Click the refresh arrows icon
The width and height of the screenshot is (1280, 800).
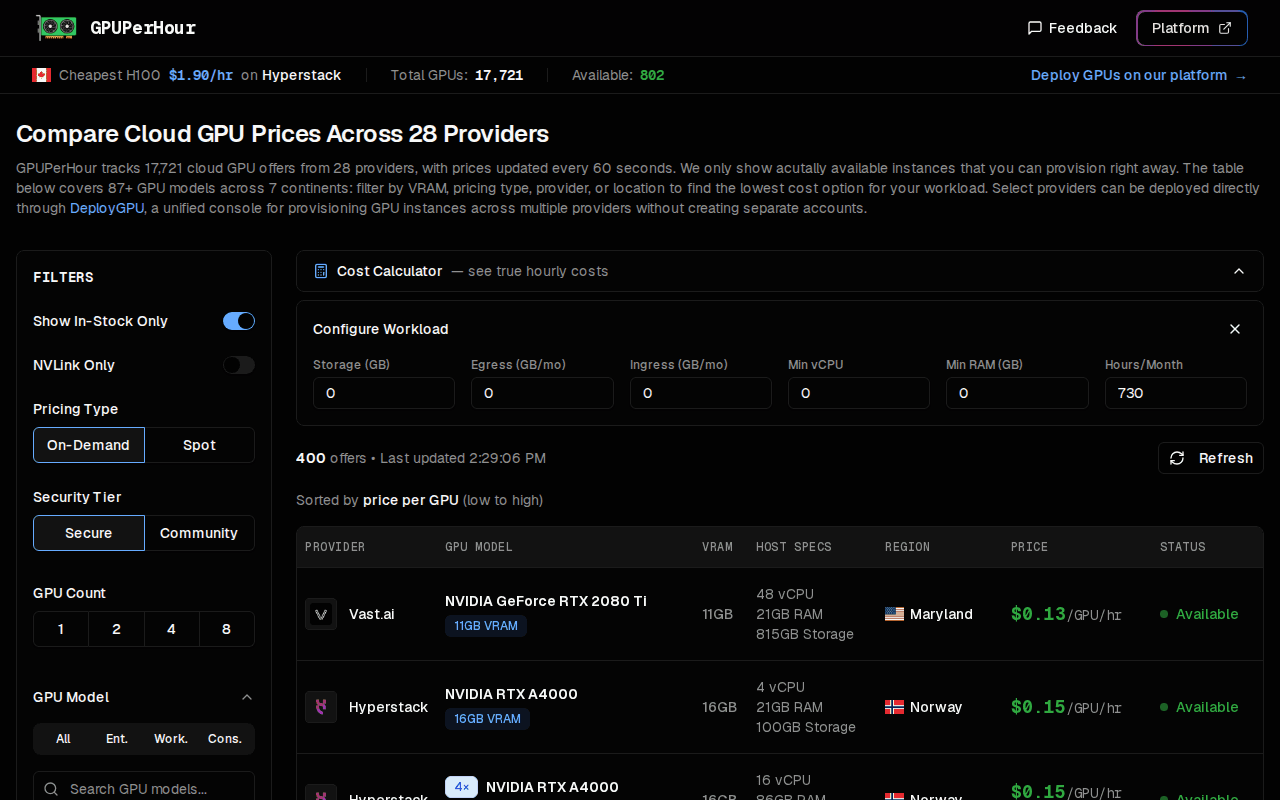1177,458
